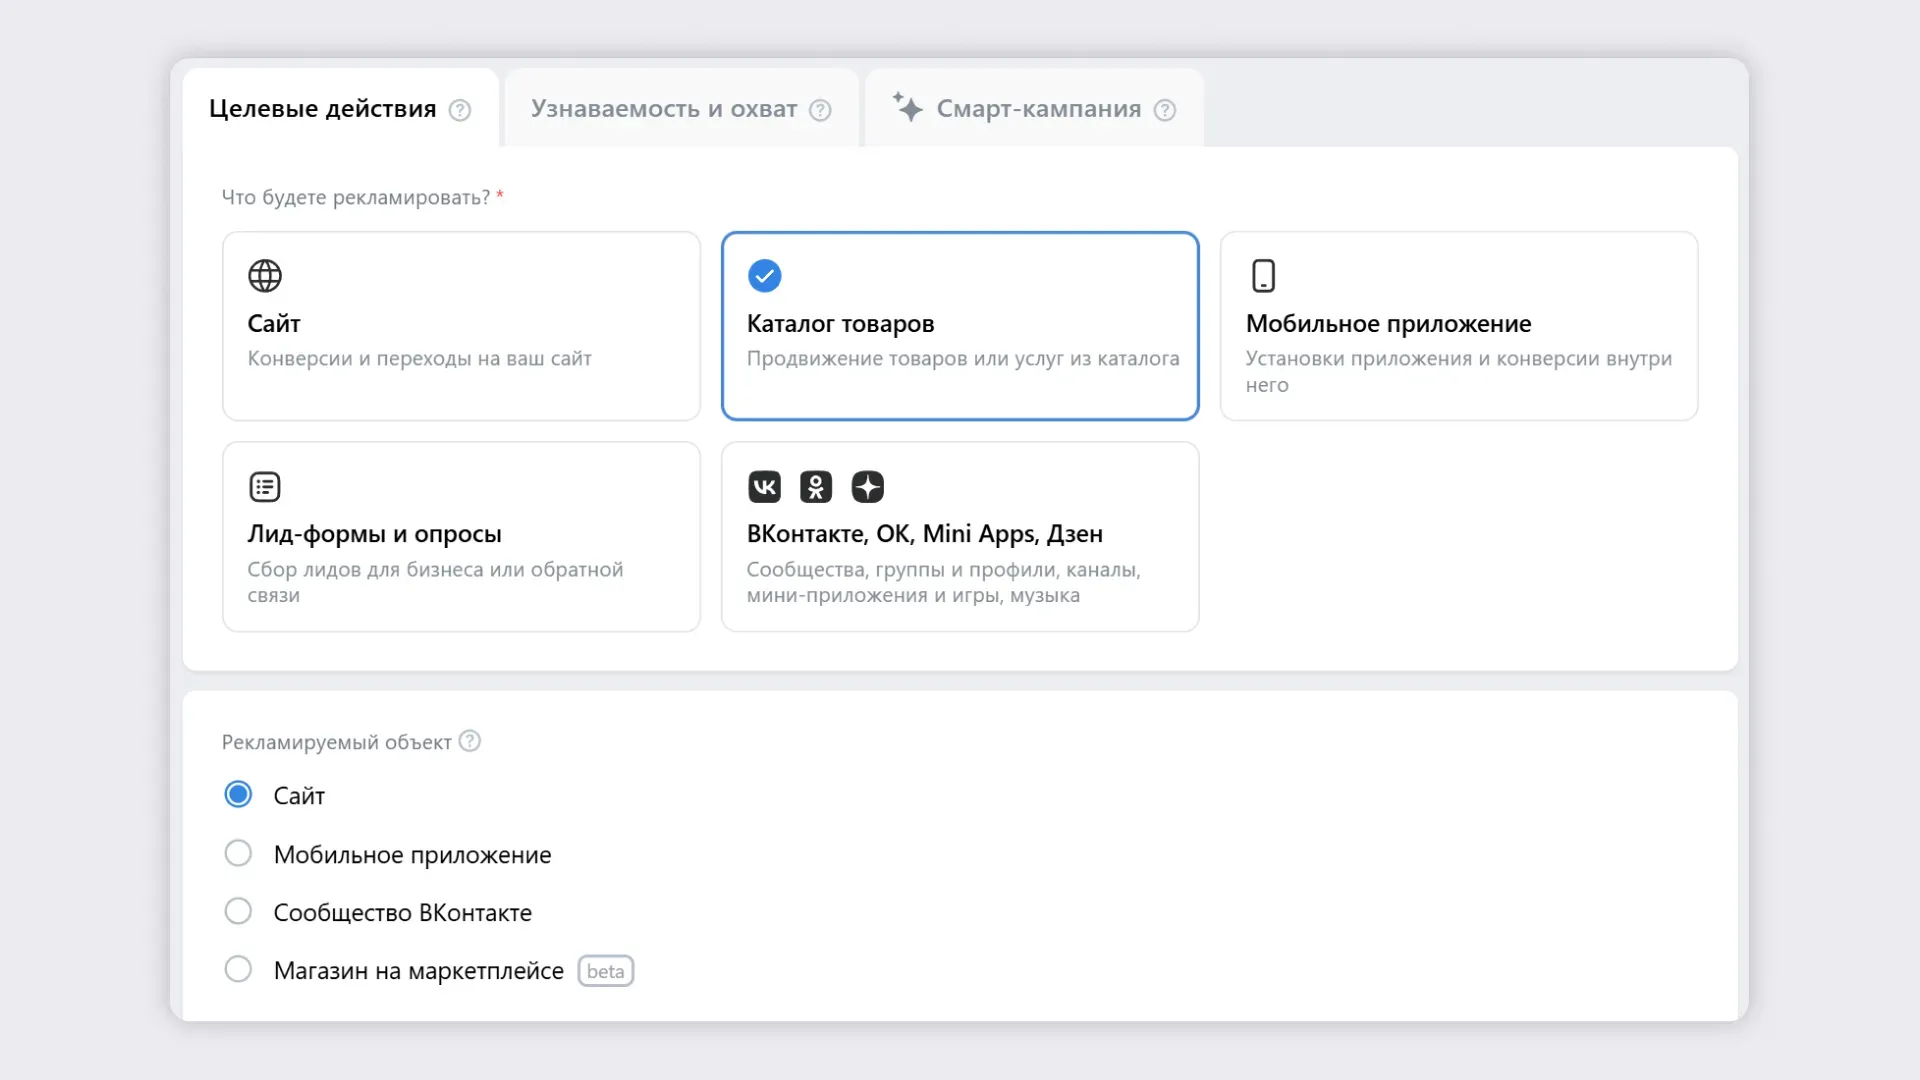Click the blue checkmark in Каталог товаров card

click(x=765, y=276)
